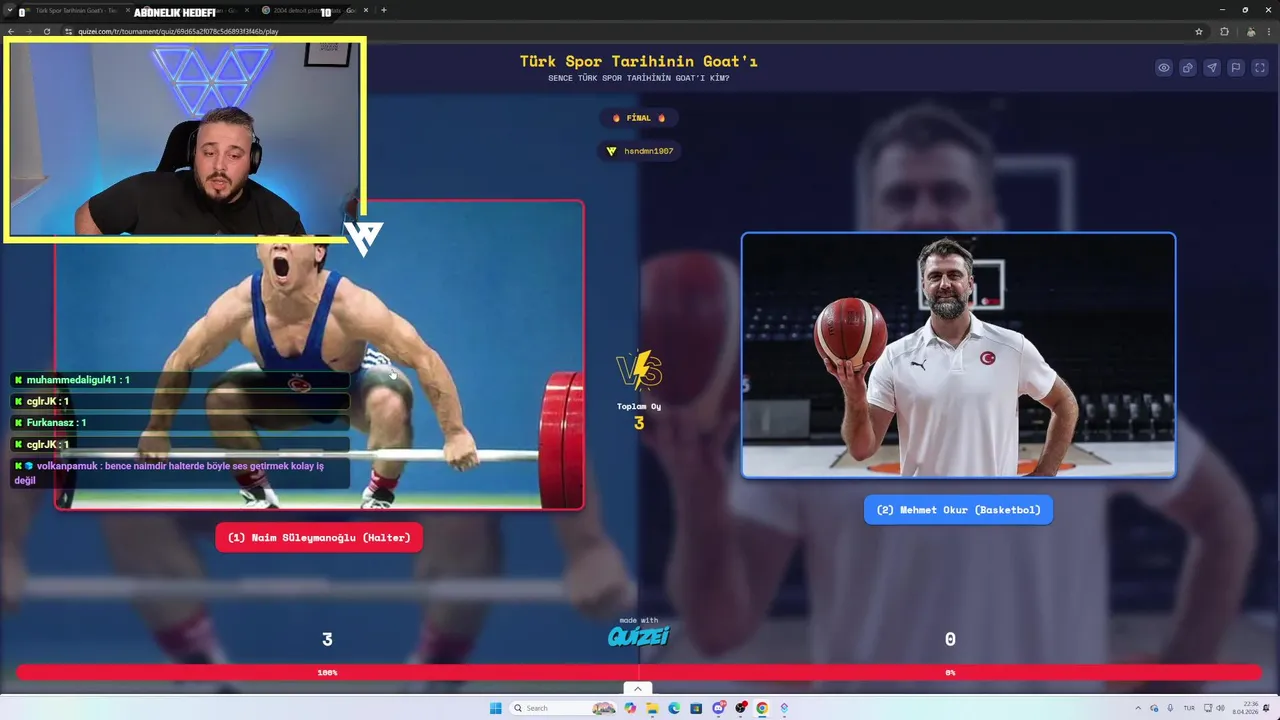Click the site info icon beside the URL
1280x720 pixels.
coord(69,31)
